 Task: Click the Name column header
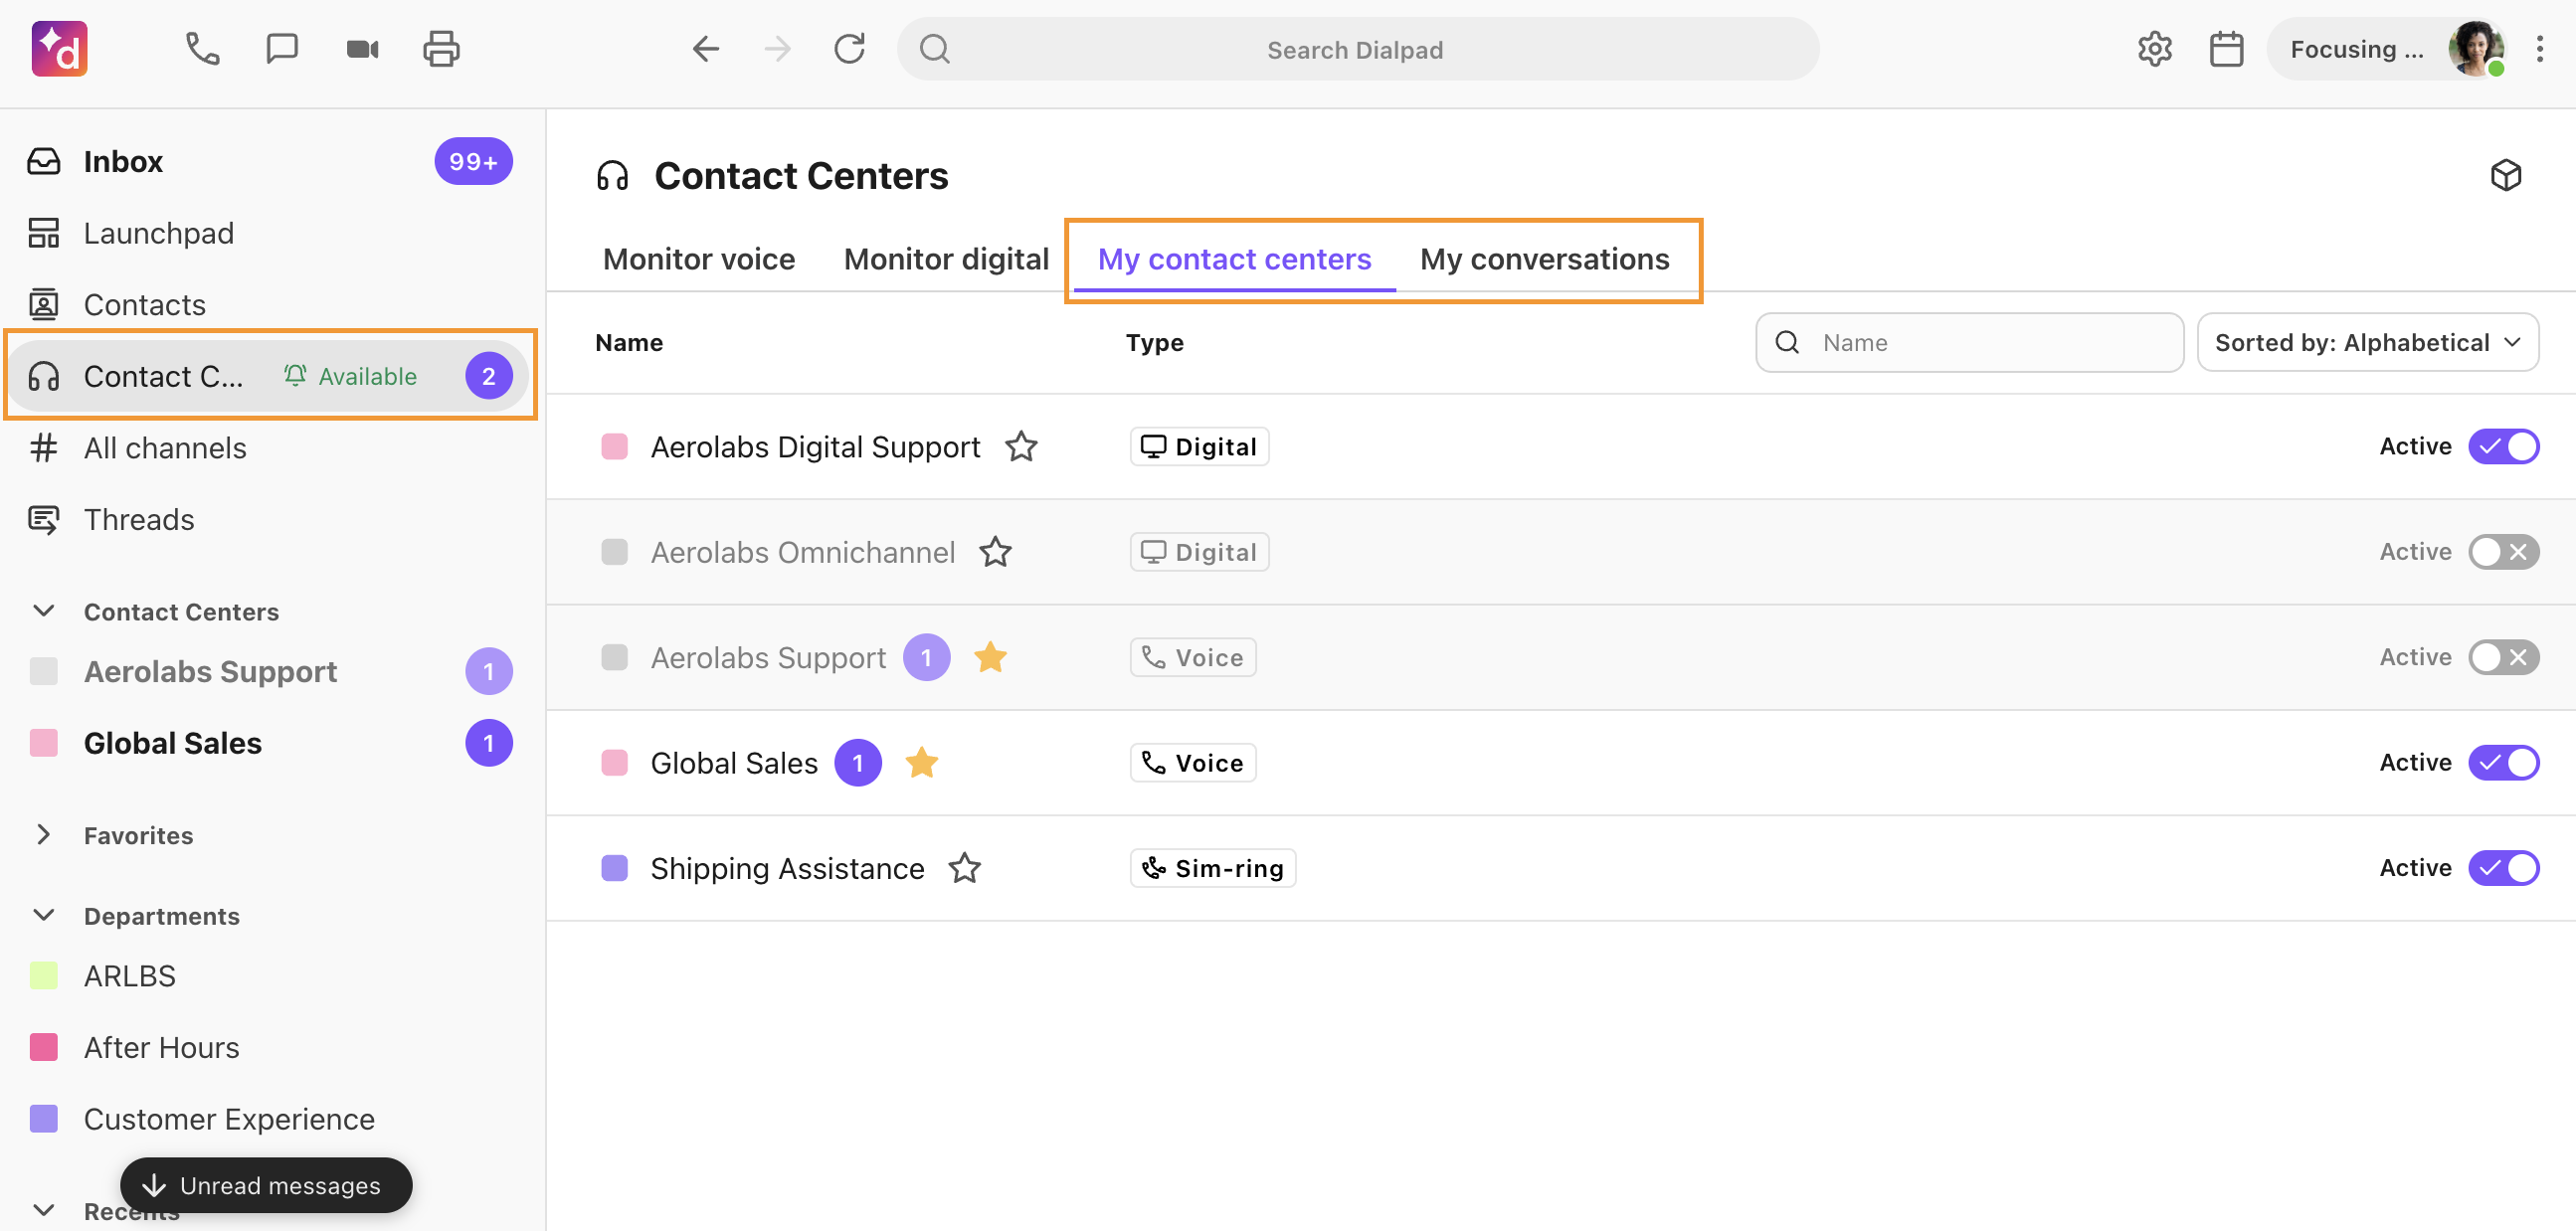click(x=628, y=343)
